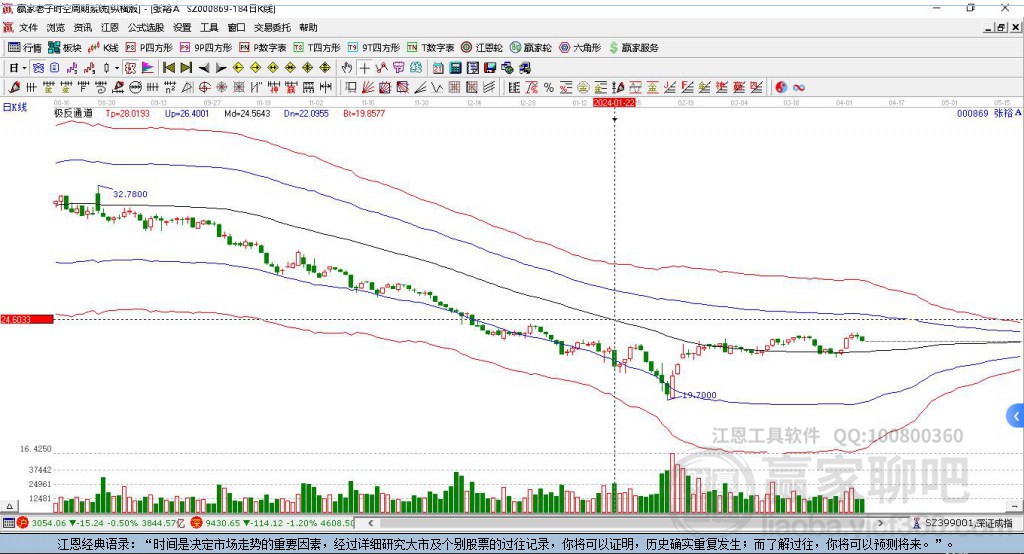Click the save floppy disk icon

click(x=490, y=68)
